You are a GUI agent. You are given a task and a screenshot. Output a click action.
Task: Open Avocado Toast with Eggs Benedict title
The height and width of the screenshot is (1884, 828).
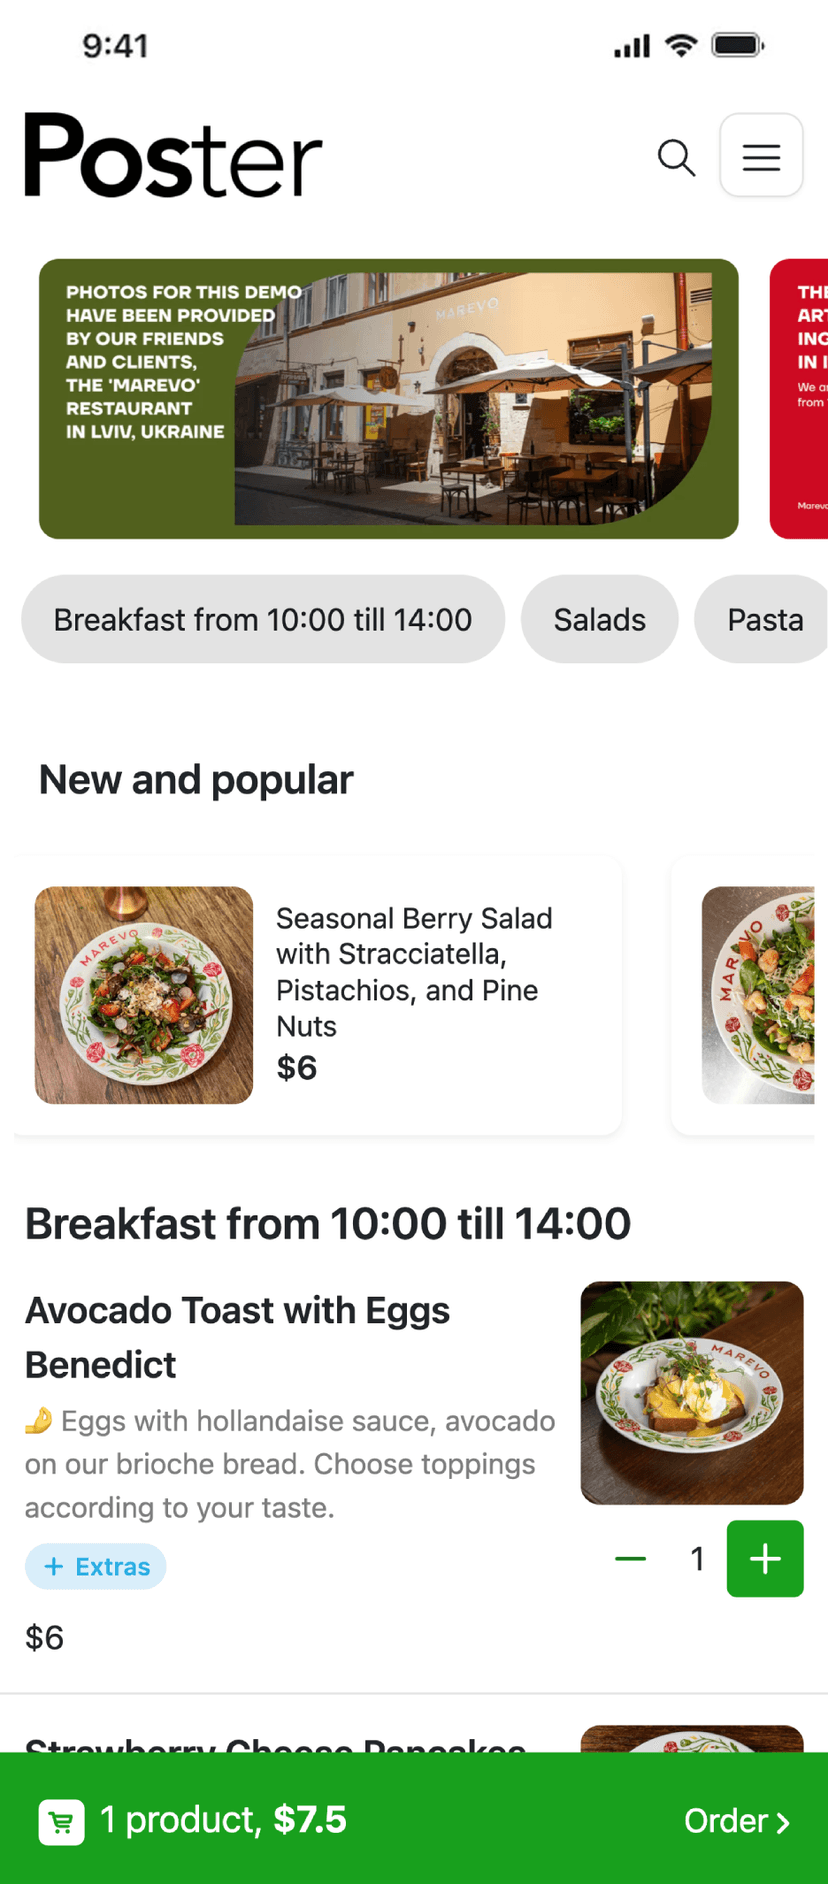(237, 1337)
